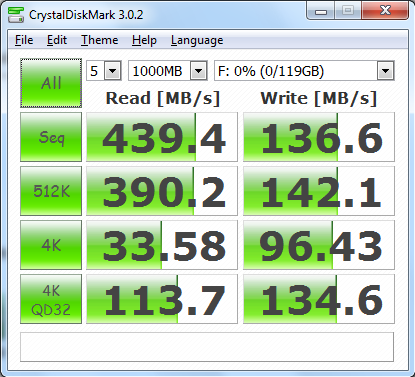Run all benchmarks with the All button
The height and width of the screenshot is (377, 415).
pyautogui.click(x=51, y=83)
